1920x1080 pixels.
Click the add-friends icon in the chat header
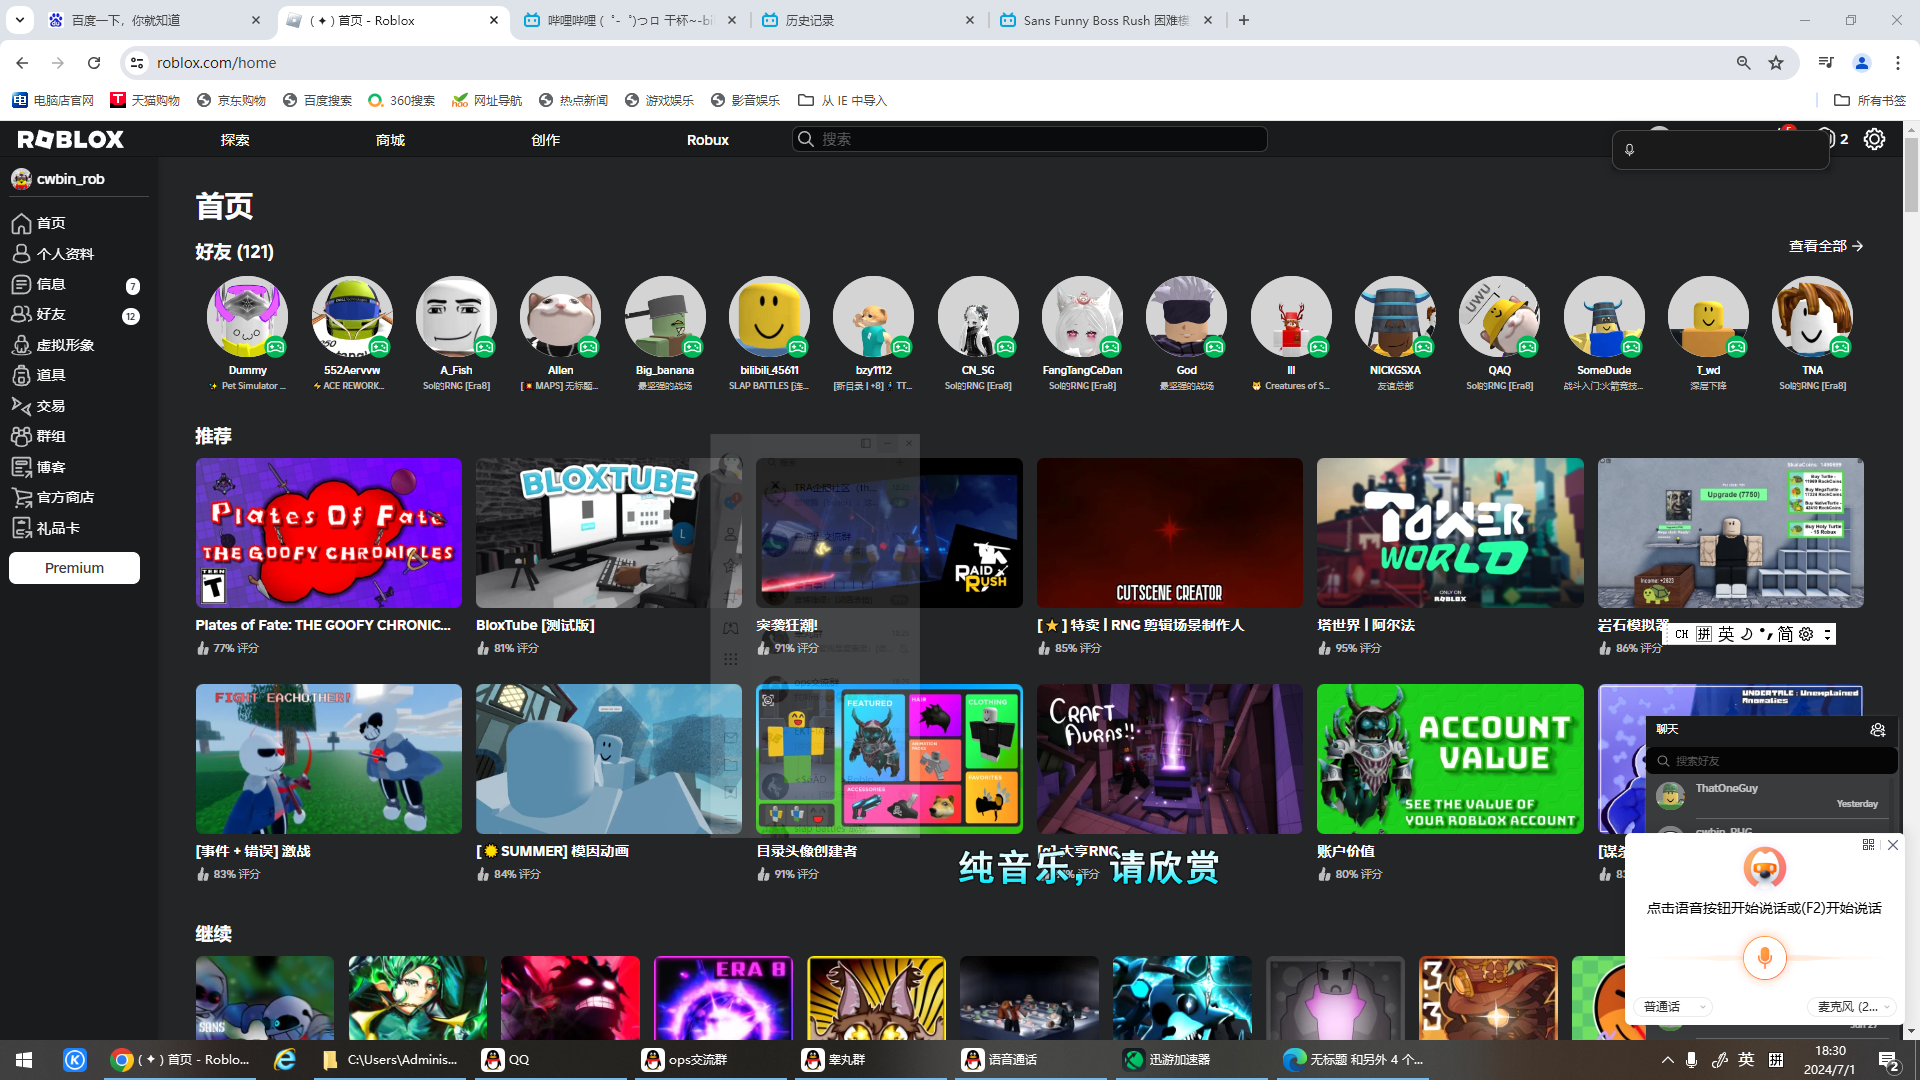(1877, 730)
